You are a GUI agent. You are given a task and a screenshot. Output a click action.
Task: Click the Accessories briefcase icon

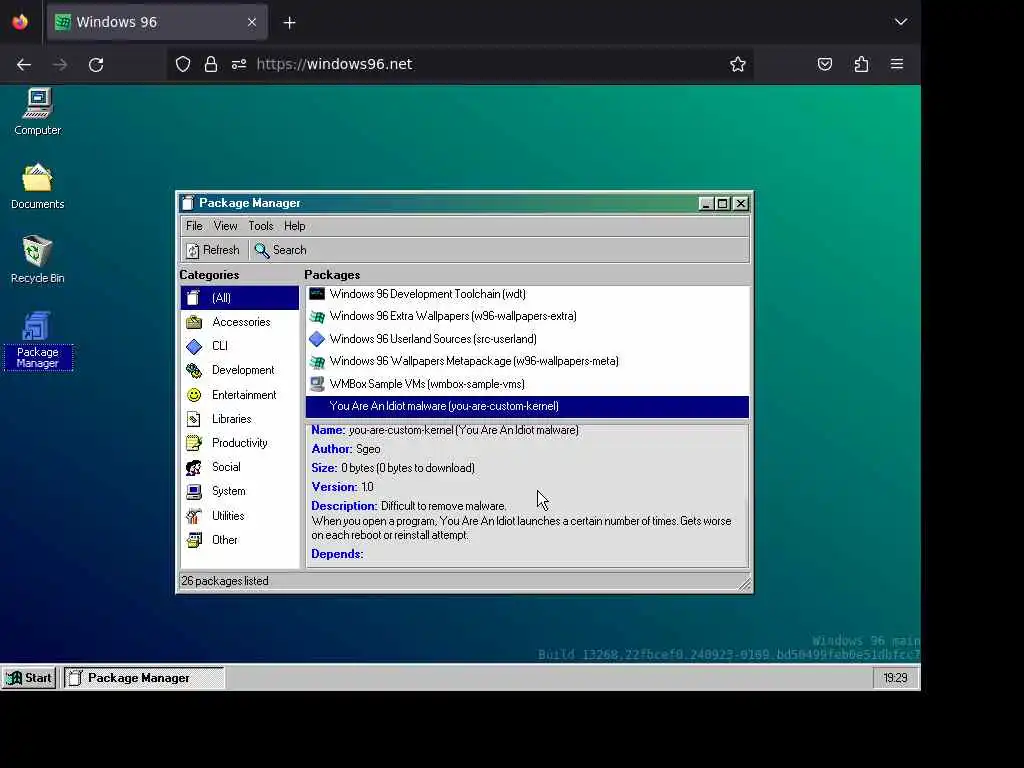[x=194, y=322]
